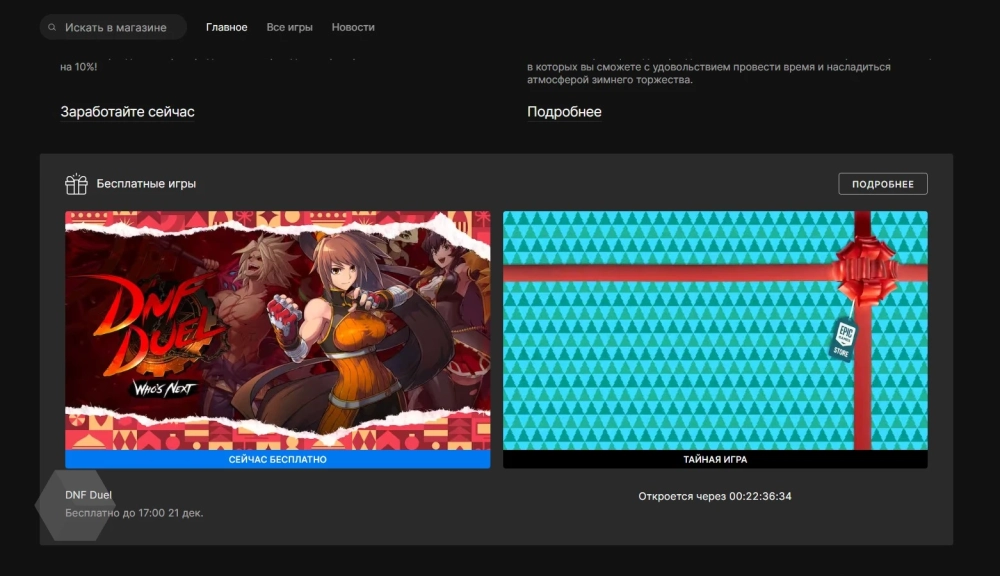The width and height of the screenshot is (1000, 576).
Task: Follow the Заработайте сейчас link
Action: click(x=127, y=112)
